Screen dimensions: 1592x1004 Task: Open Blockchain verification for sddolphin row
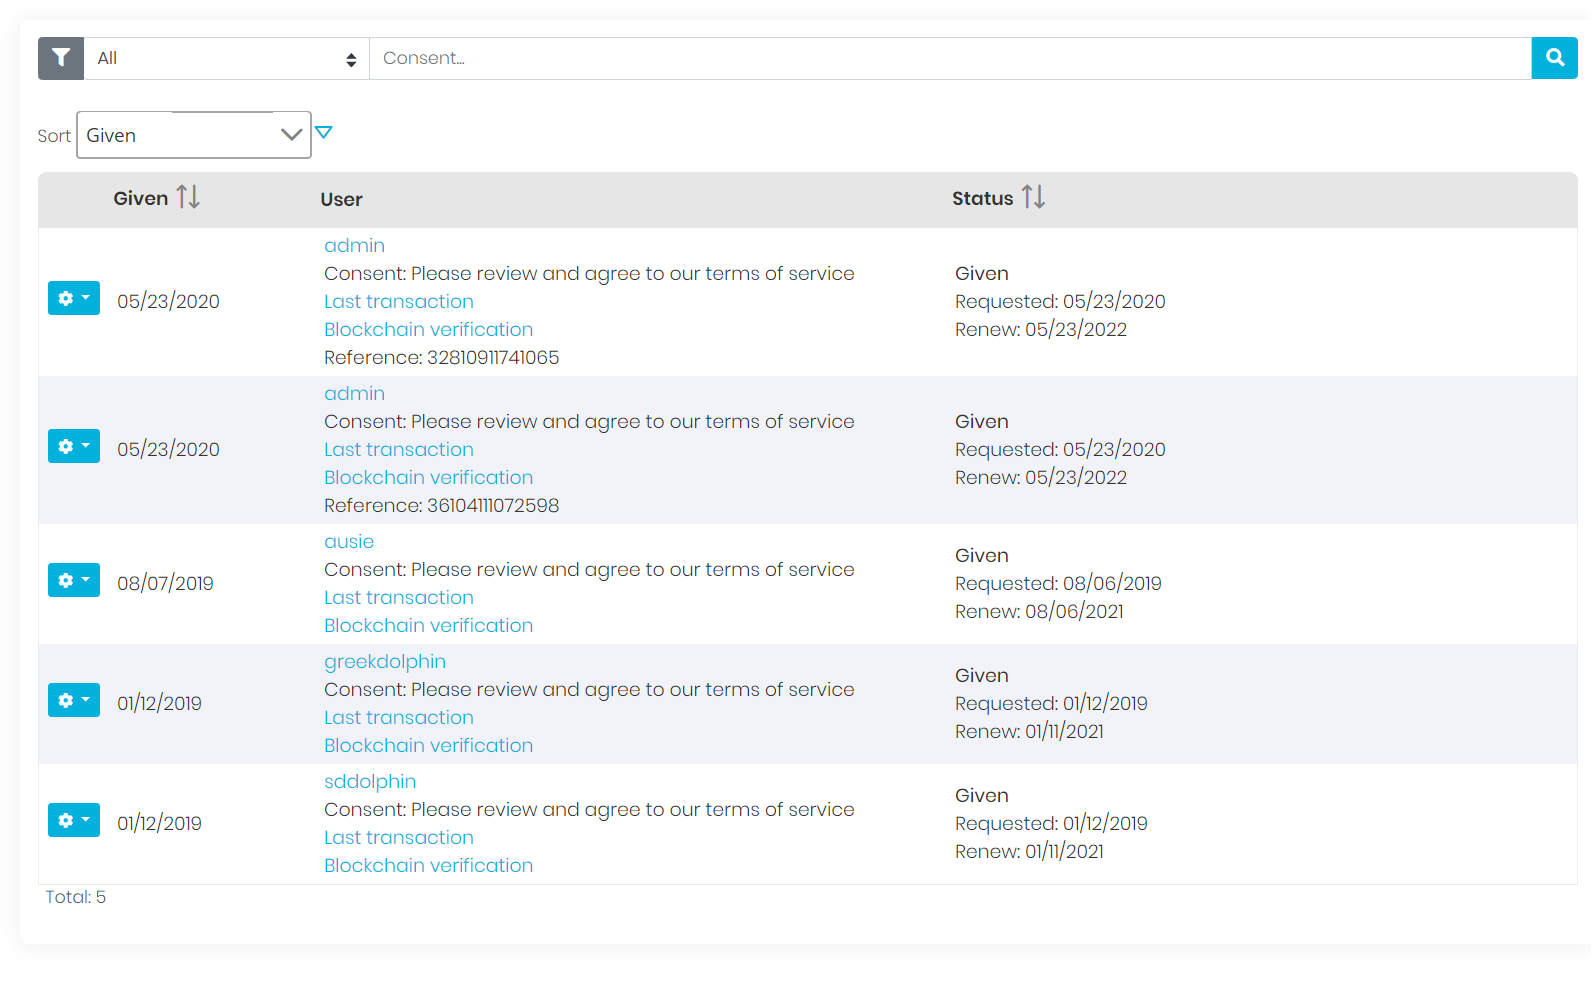tap(428, 865)
